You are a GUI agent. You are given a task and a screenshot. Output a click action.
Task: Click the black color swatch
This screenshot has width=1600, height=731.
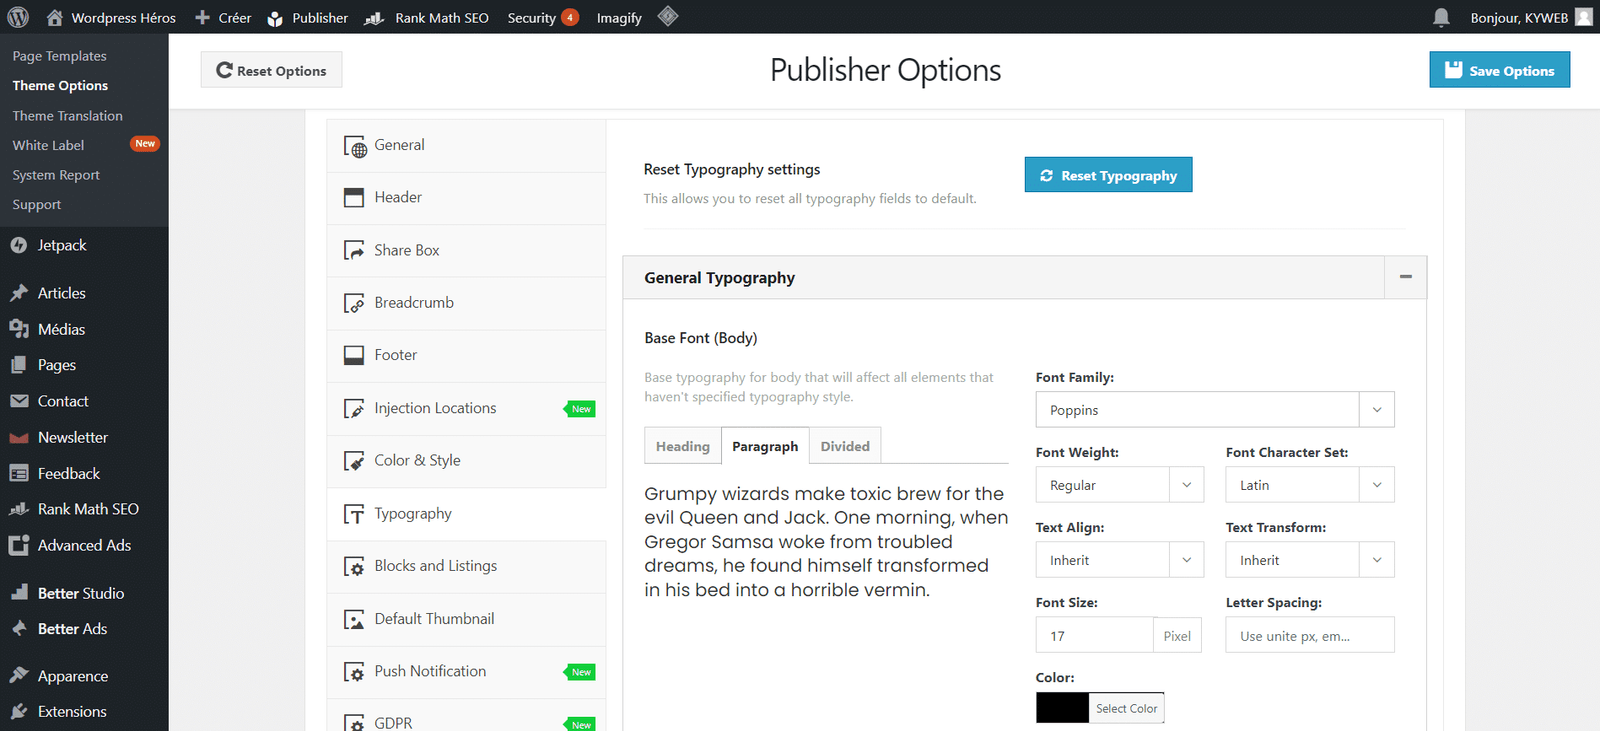(x=1062, y=708)
